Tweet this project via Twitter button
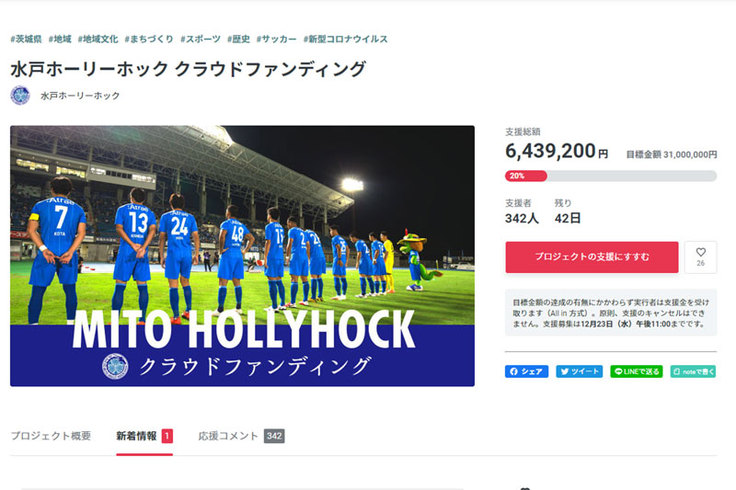The image size is (736, 490). pyautogui.click(x=579, y=371)
